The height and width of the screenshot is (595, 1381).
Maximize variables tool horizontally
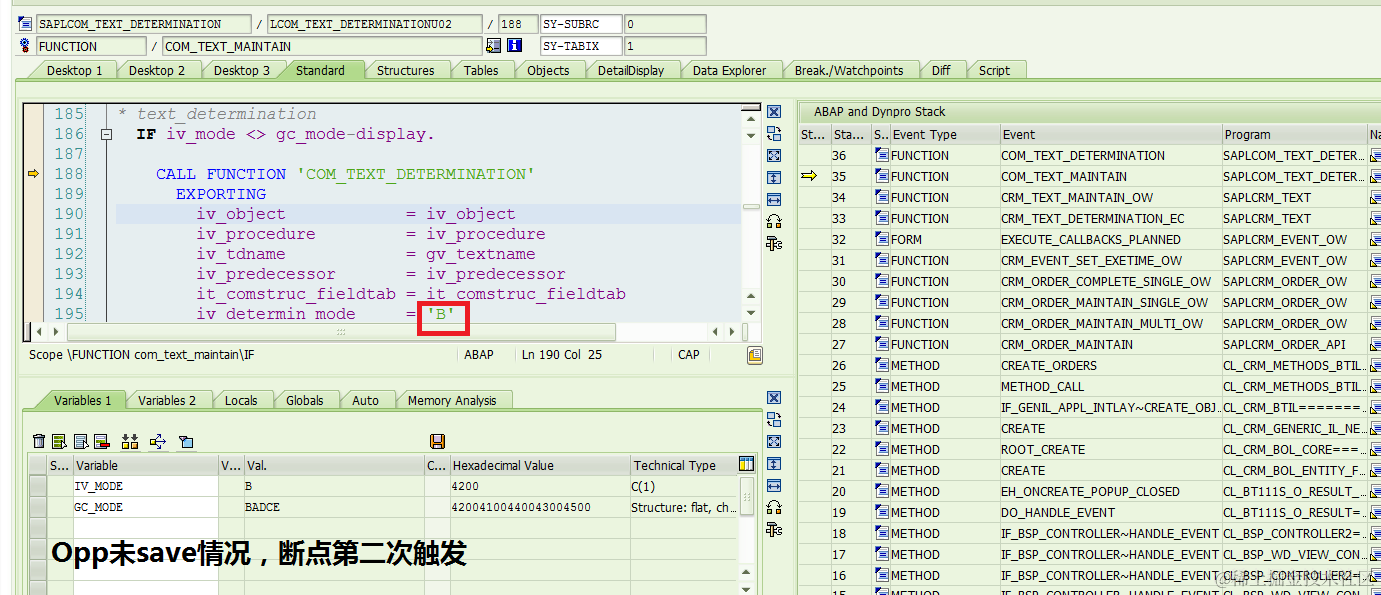pyautogui.click(x=774, y=486)
